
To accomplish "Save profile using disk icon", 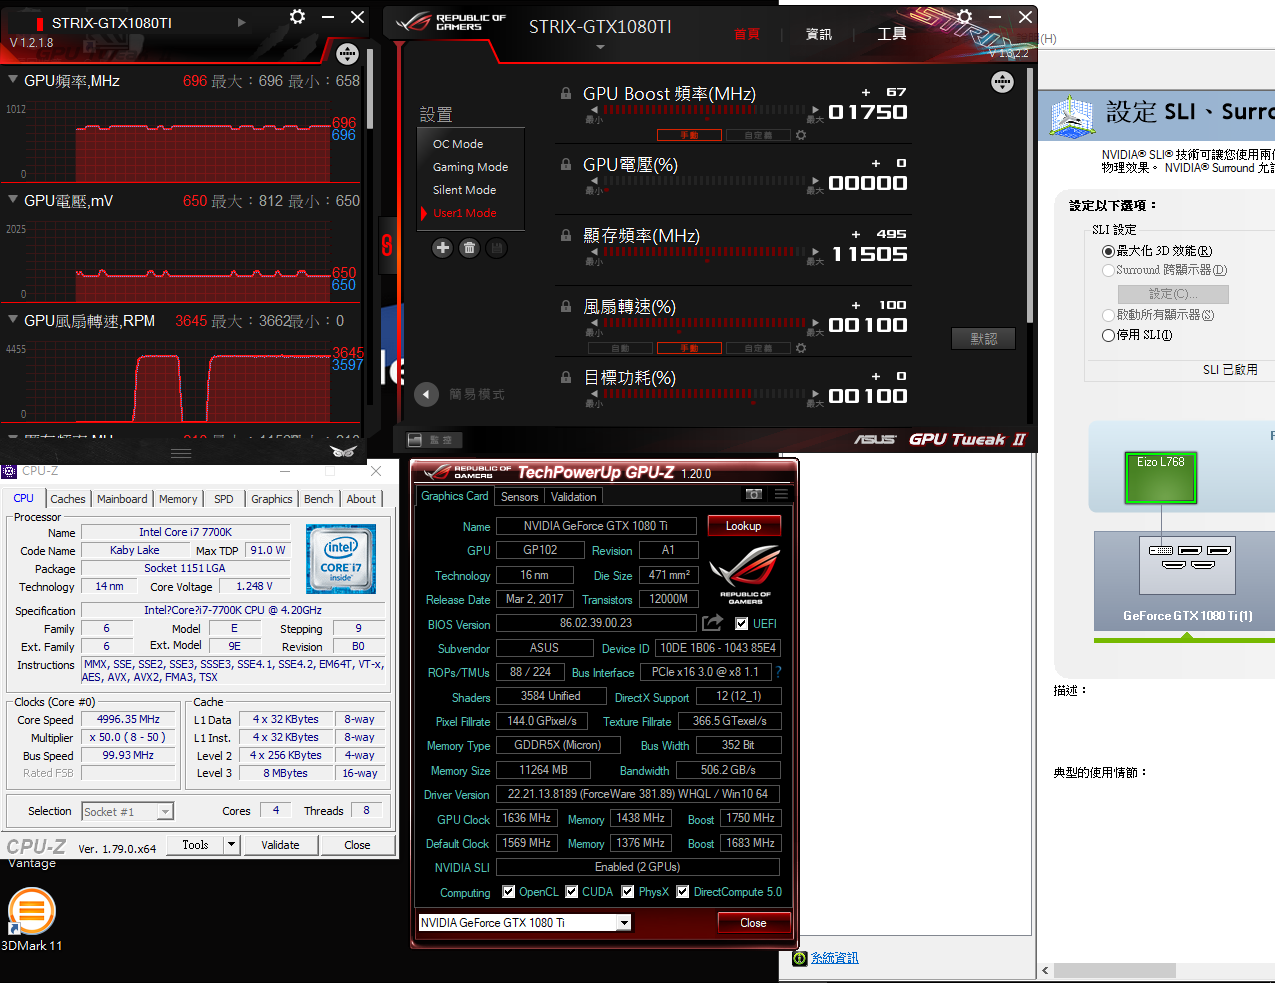I will (496, 248).
